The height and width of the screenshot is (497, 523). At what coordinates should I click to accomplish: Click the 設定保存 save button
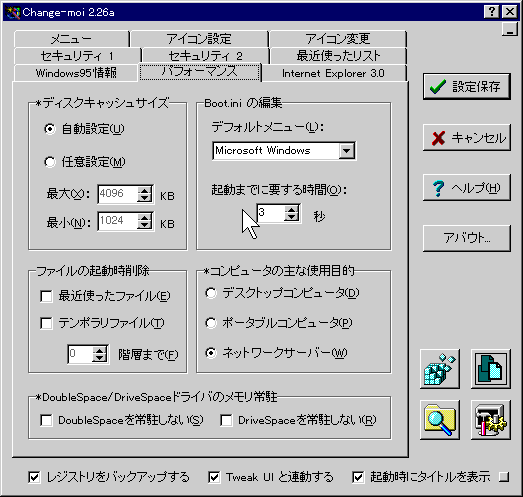[x=467, y=86]
